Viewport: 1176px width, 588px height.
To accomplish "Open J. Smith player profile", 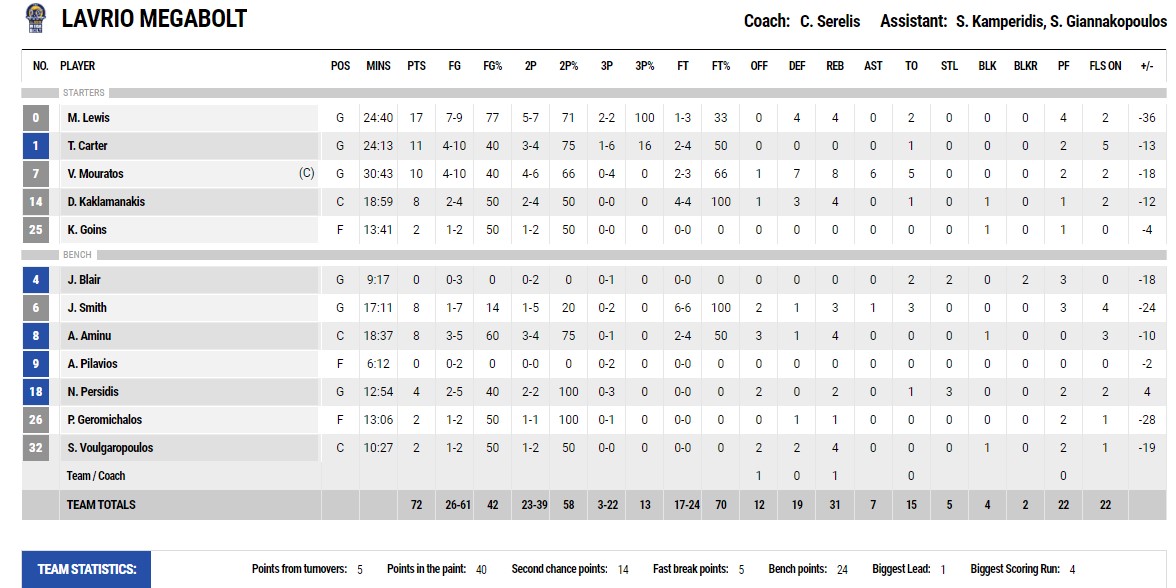I will pos(87,308).
